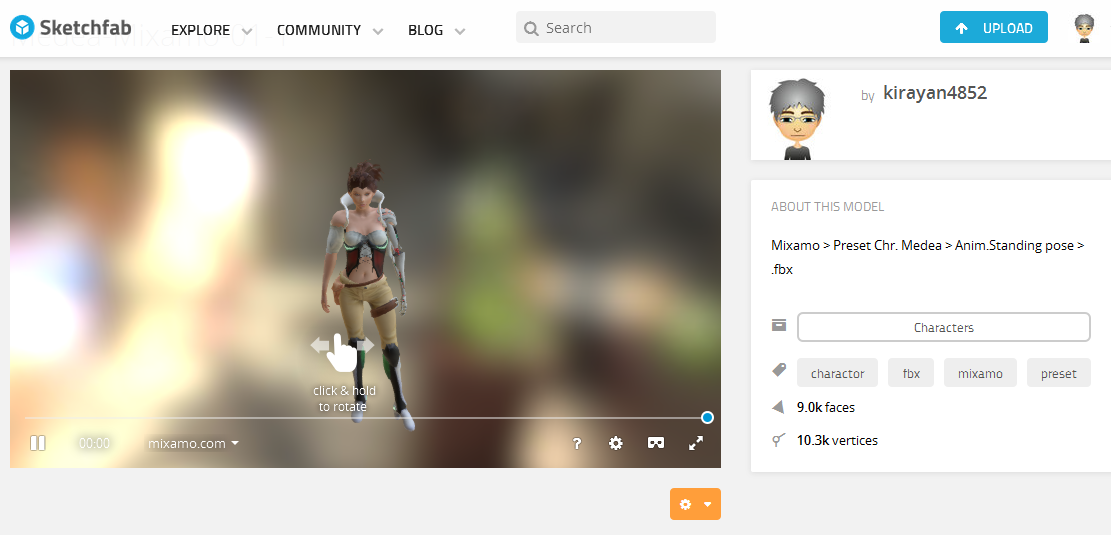Image resolution: width=1111 pixels, height=535 pixels.
Task: Click the tag label icon
Action: (x=779, y=369)
